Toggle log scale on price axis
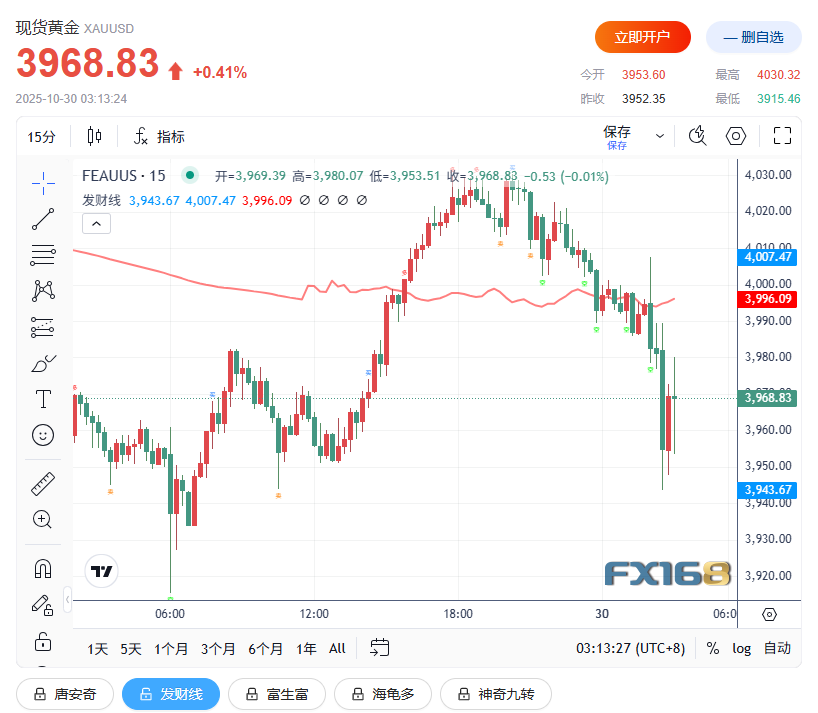This screenshot has height=713, width=818. [741, 648]
